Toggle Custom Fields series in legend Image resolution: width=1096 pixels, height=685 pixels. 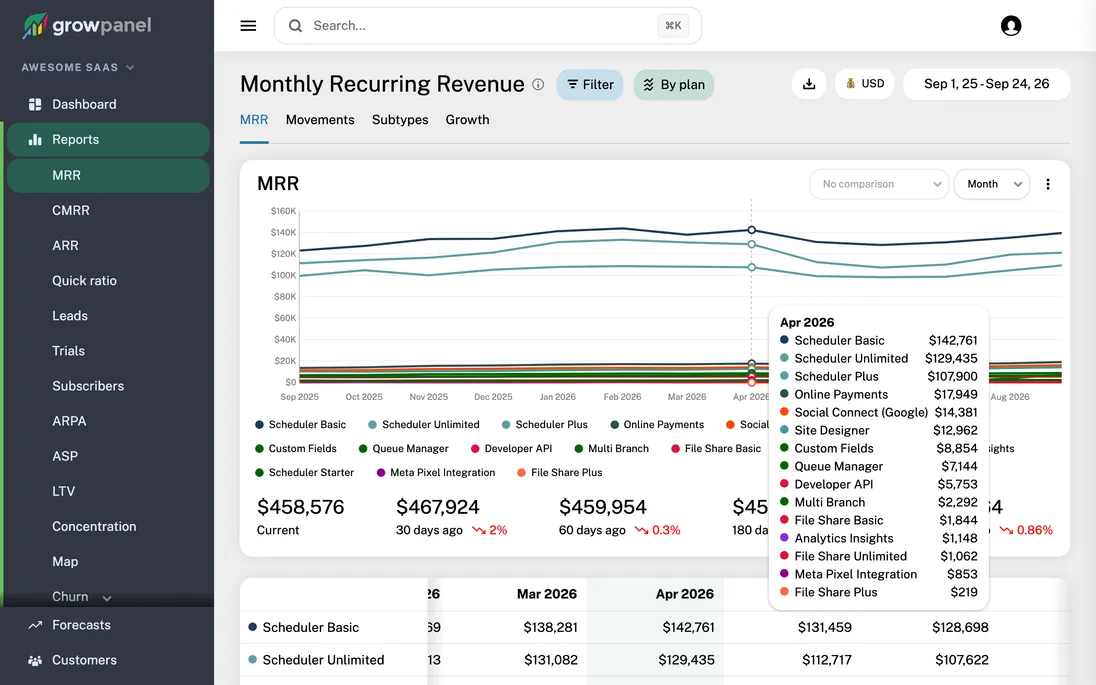point(296,448)
